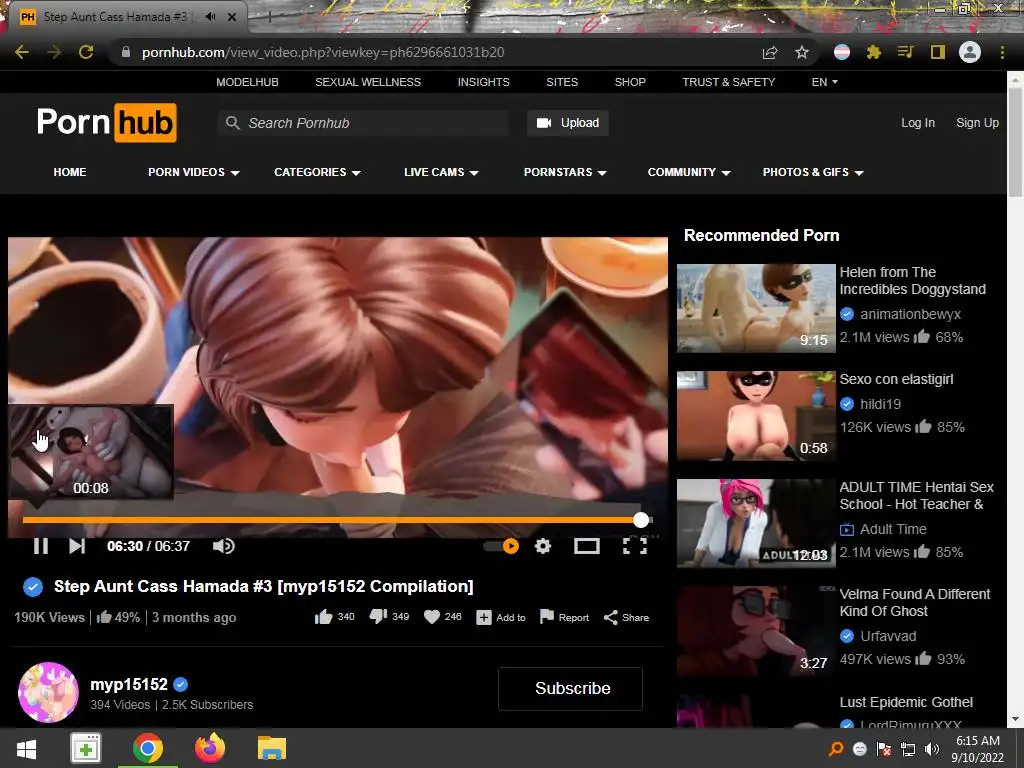Viewport: 1024px width, 768px height.
Task: Open the TRUST & SAFETY top link
Action: 729,82
